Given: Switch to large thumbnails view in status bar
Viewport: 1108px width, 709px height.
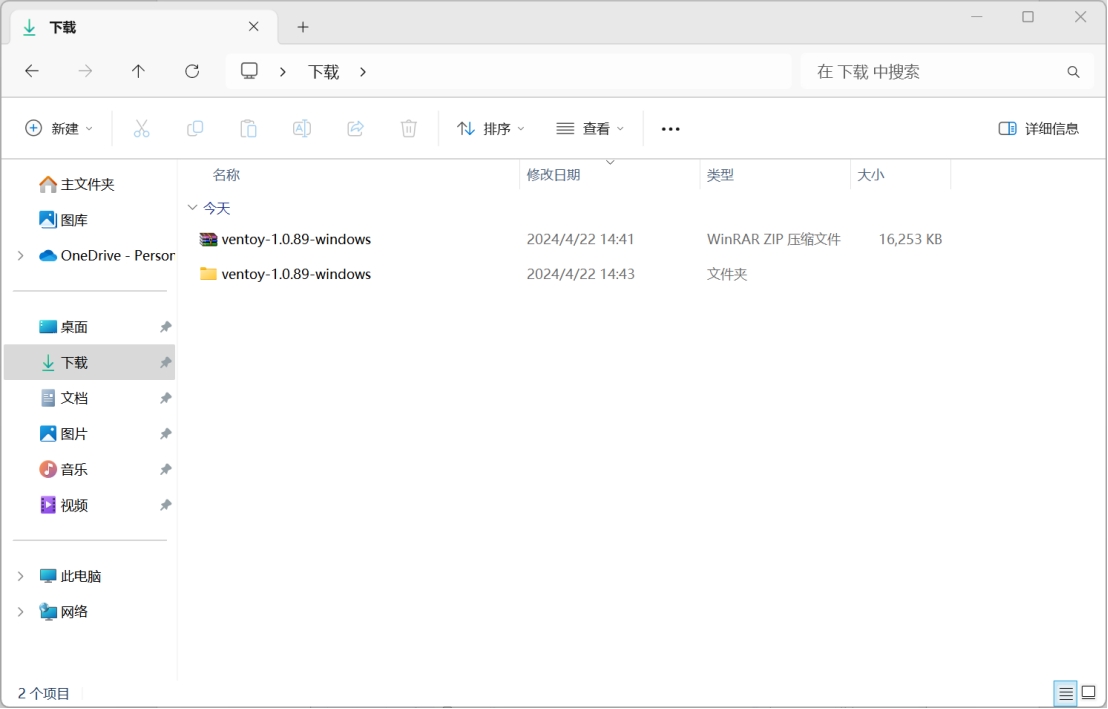Looking at the screenshot, I should (1089, 693).
